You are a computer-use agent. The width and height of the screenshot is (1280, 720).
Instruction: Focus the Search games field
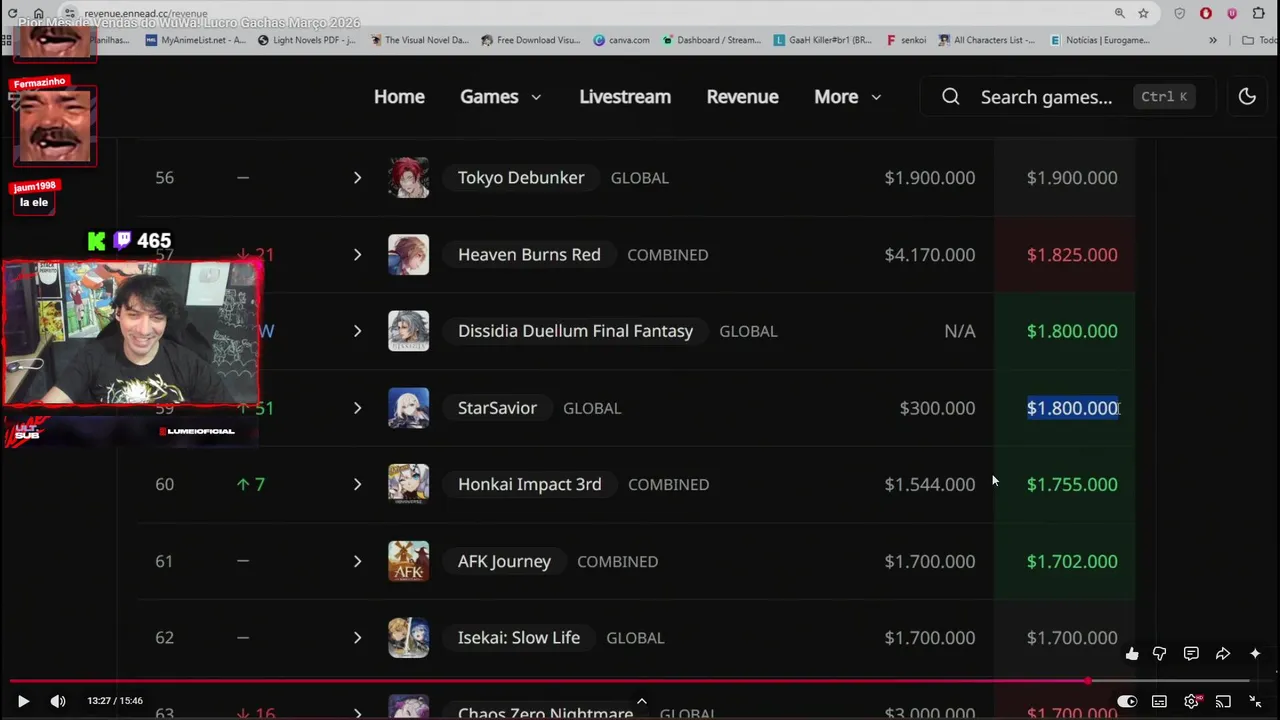pos(1067,97)
